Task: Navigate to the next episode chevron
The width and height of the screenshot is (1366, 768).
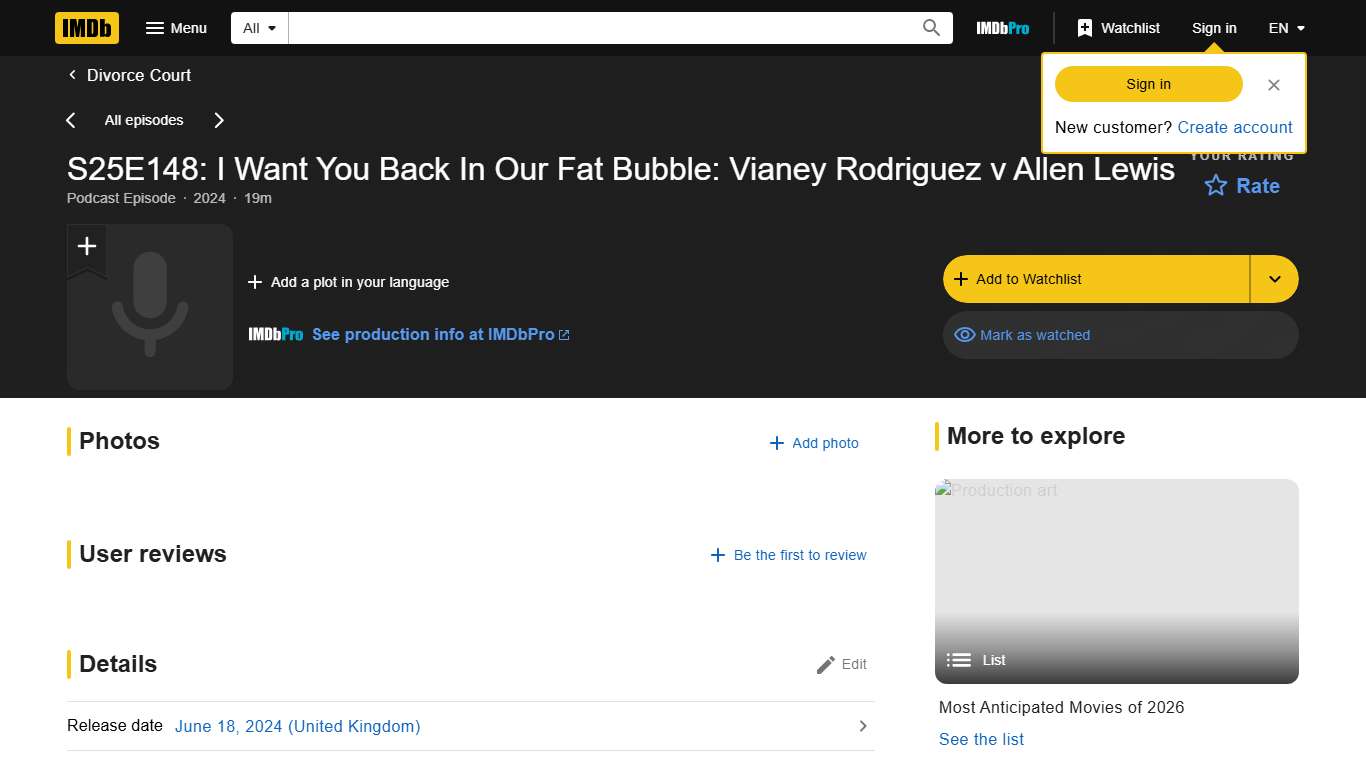Action: [x=218, y=120]
